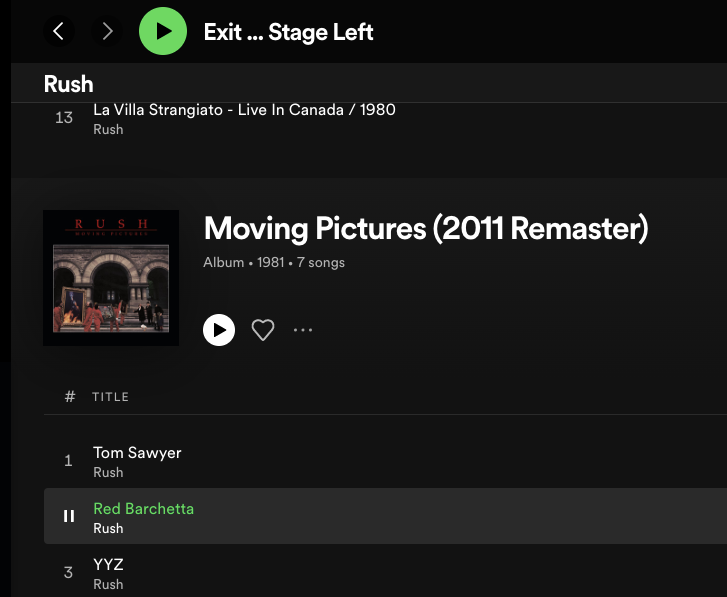This screenshot has height=597, width=727.
Task: Open Rush artist link under YYZ
Action: [108, 584]
